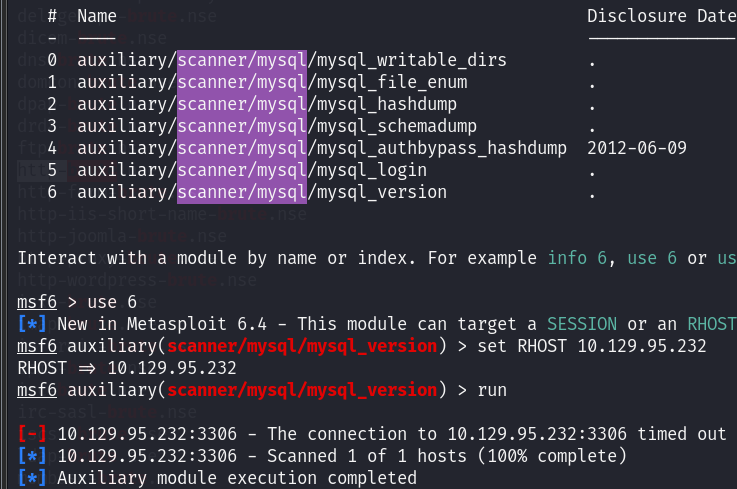Click the 2012-06-09 disclosure date
The image size is (737, 489).
pyautogui.click(x=637, y=149)
